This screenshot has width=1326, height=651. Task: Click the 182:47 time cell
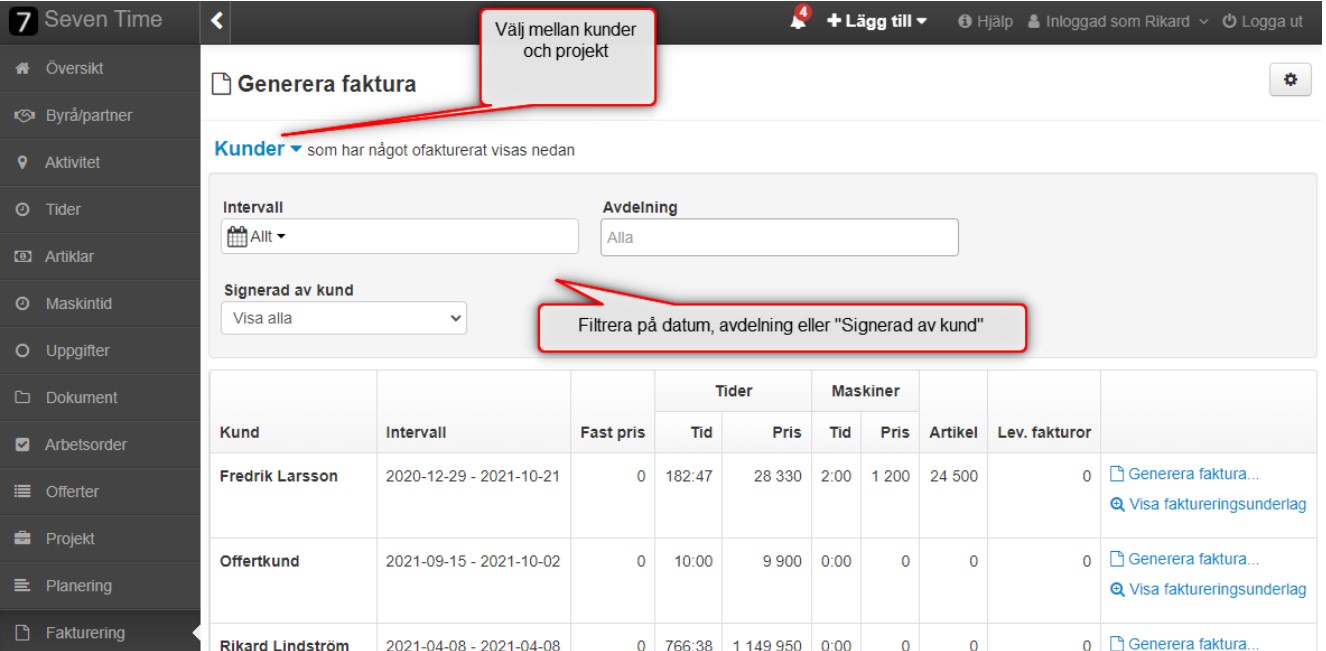point(689,476)
